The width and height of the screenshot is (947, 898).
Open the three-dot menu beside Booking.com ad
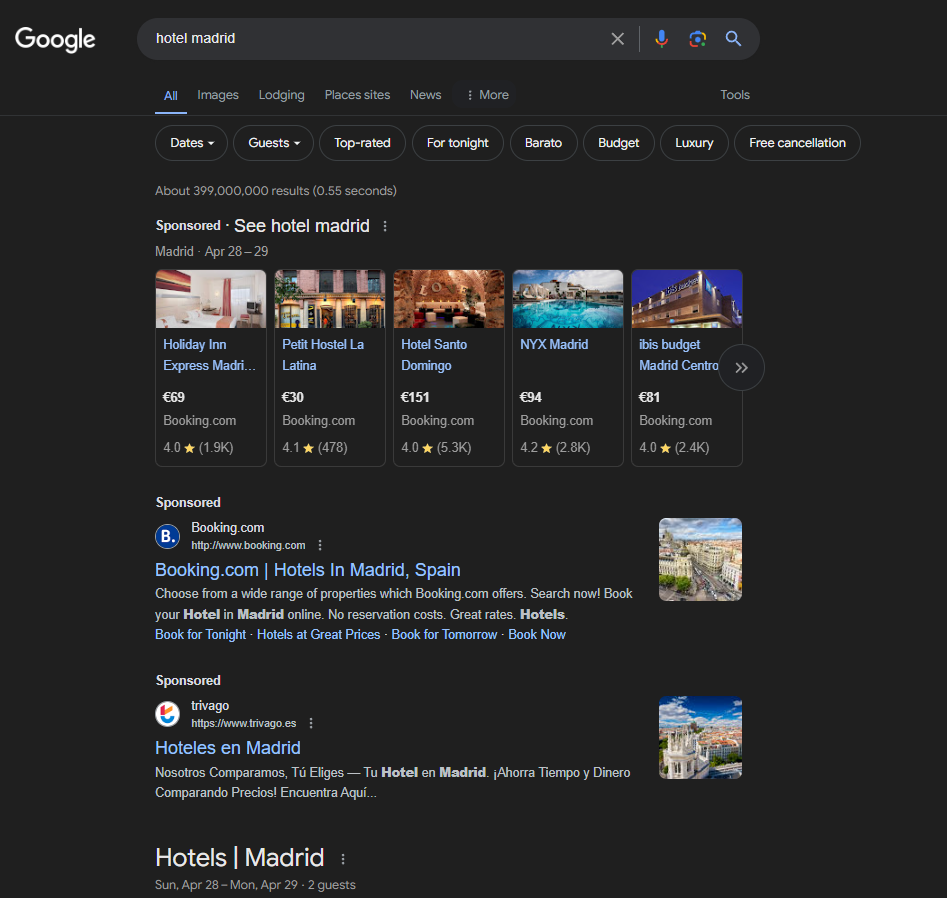(x=319, y=544)
